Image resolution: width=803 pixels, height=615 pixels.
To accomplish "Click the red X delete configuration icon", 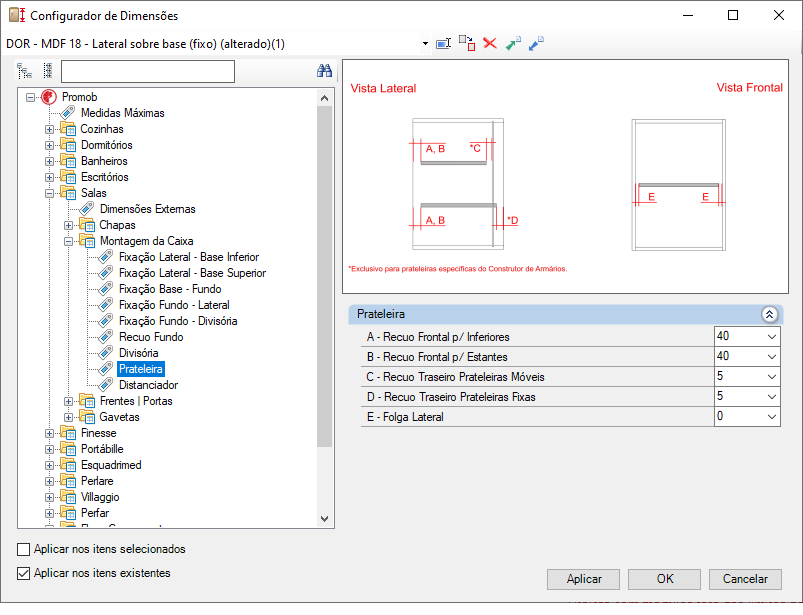I will tap(490, 44).
